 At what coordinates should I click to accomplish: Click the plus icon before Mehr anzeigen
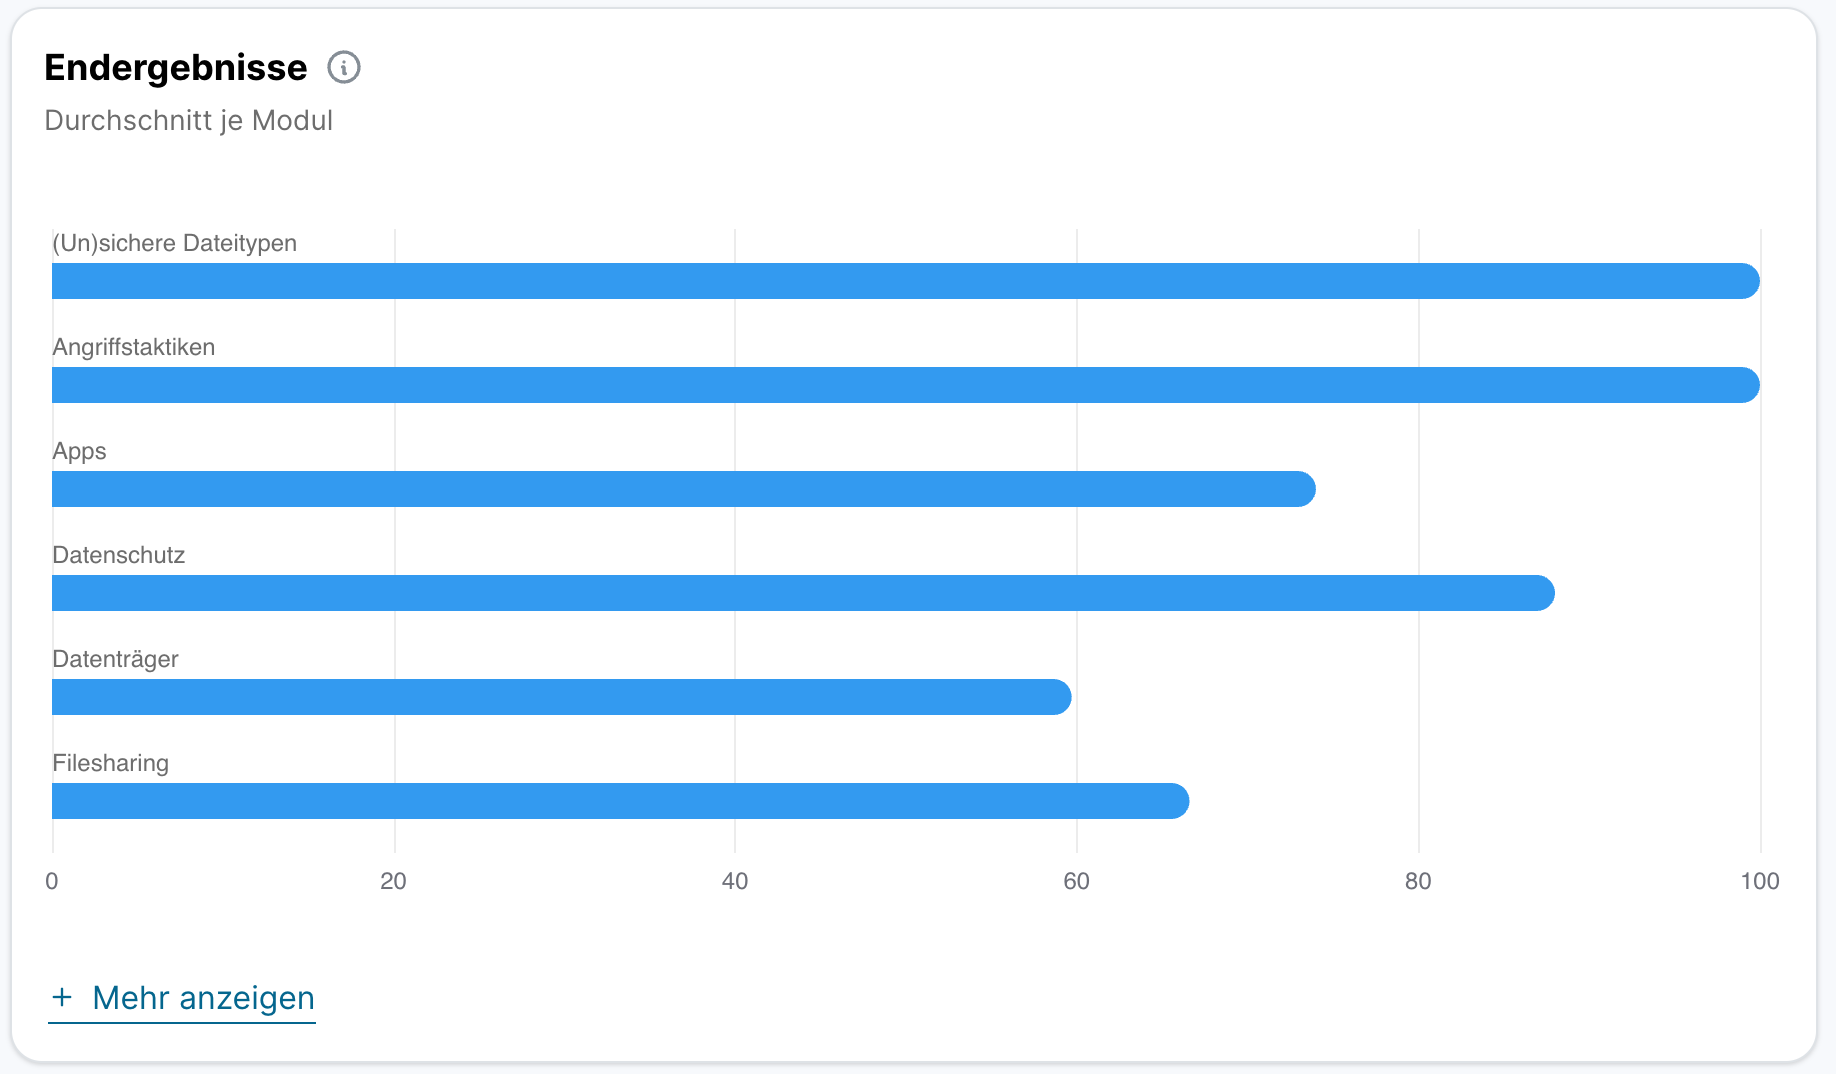coord(62,997)
